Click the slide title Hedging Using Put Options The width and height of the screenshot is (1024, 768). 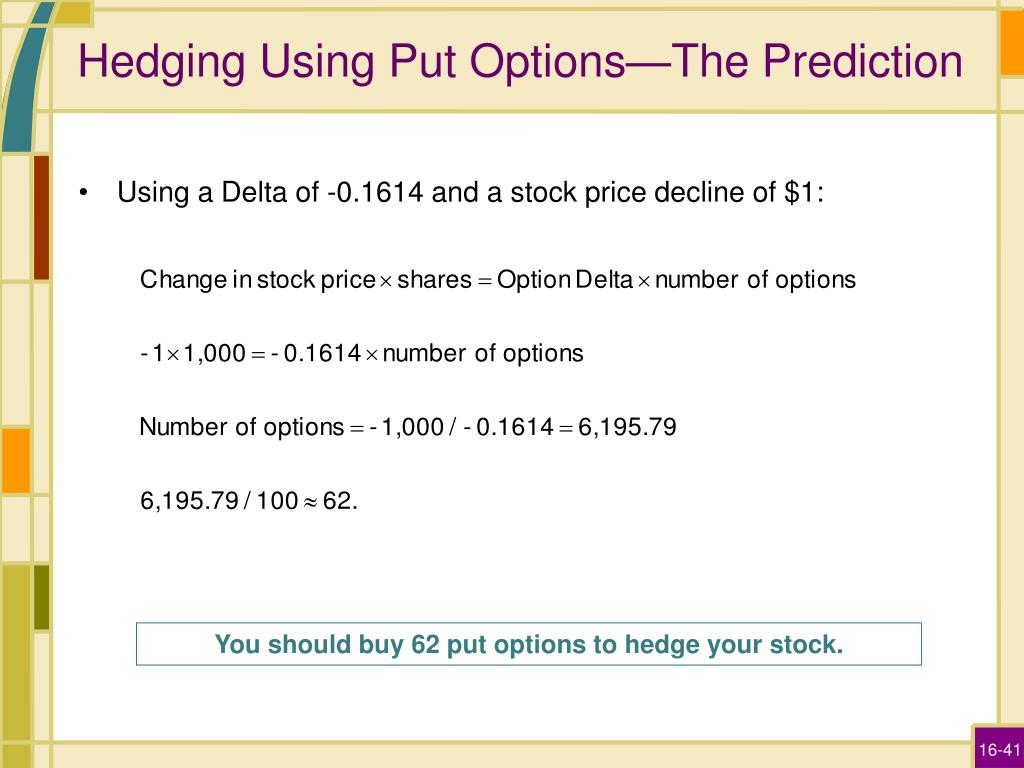520,62
